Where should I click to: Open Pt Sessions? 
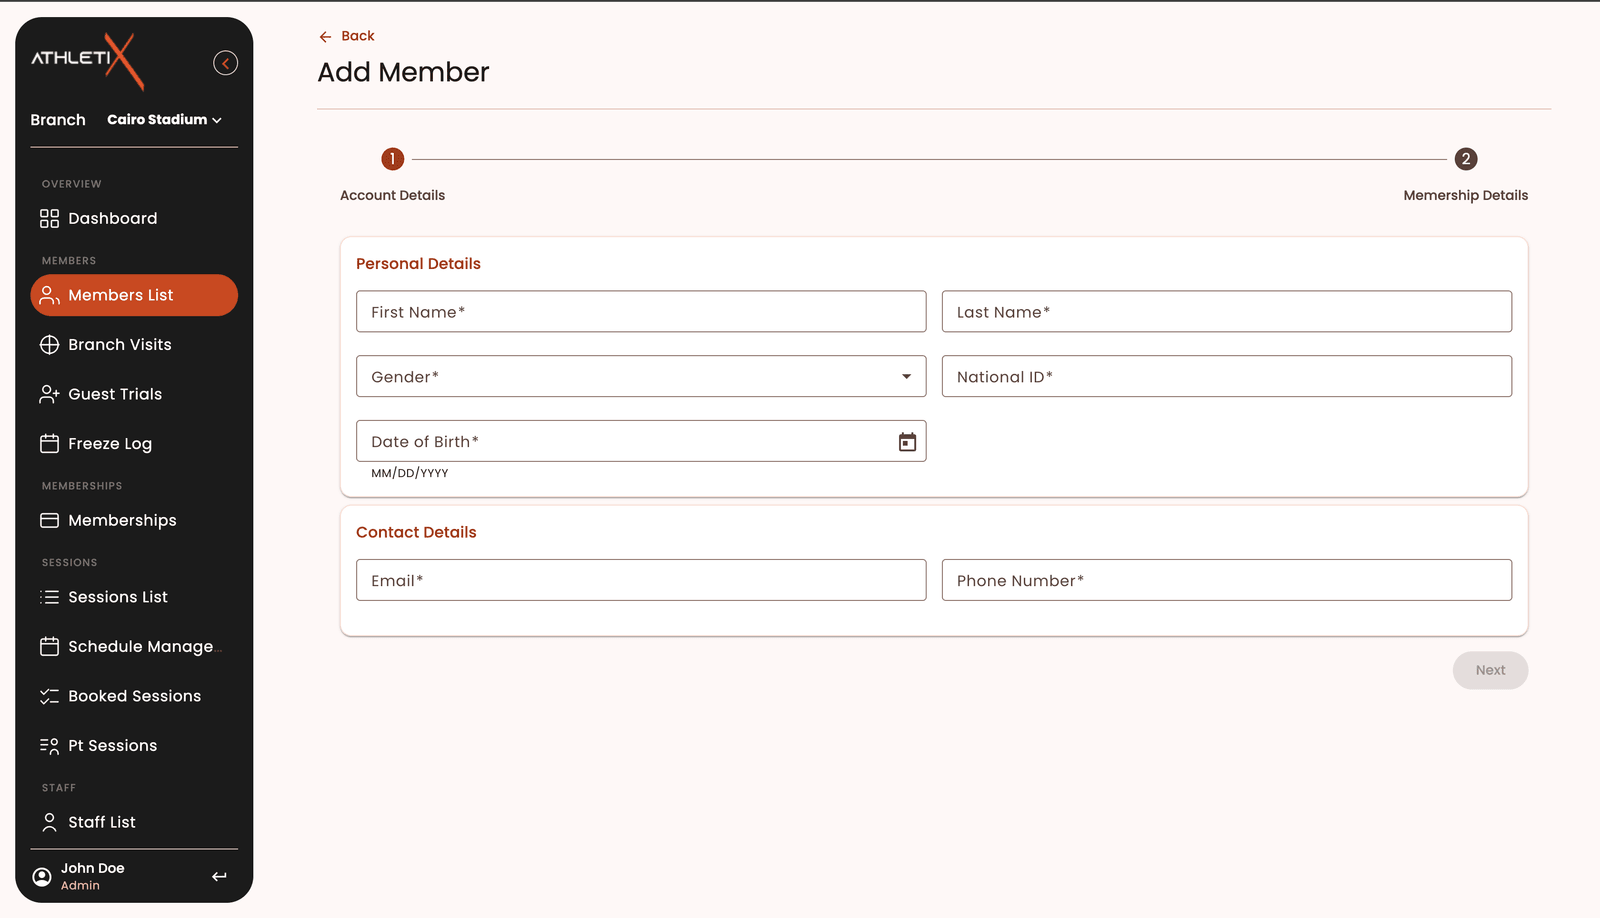[x=134, y=745]
